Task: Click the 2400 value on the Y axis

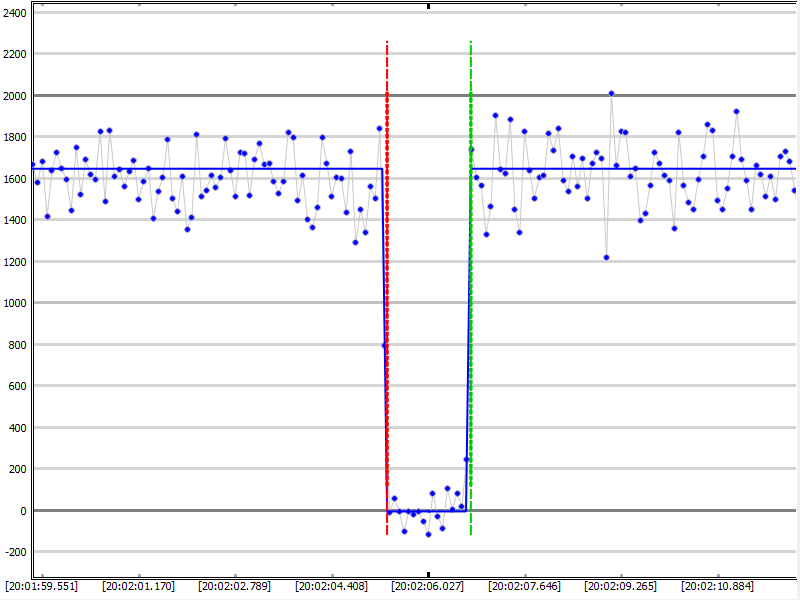Action: [15, 12]
